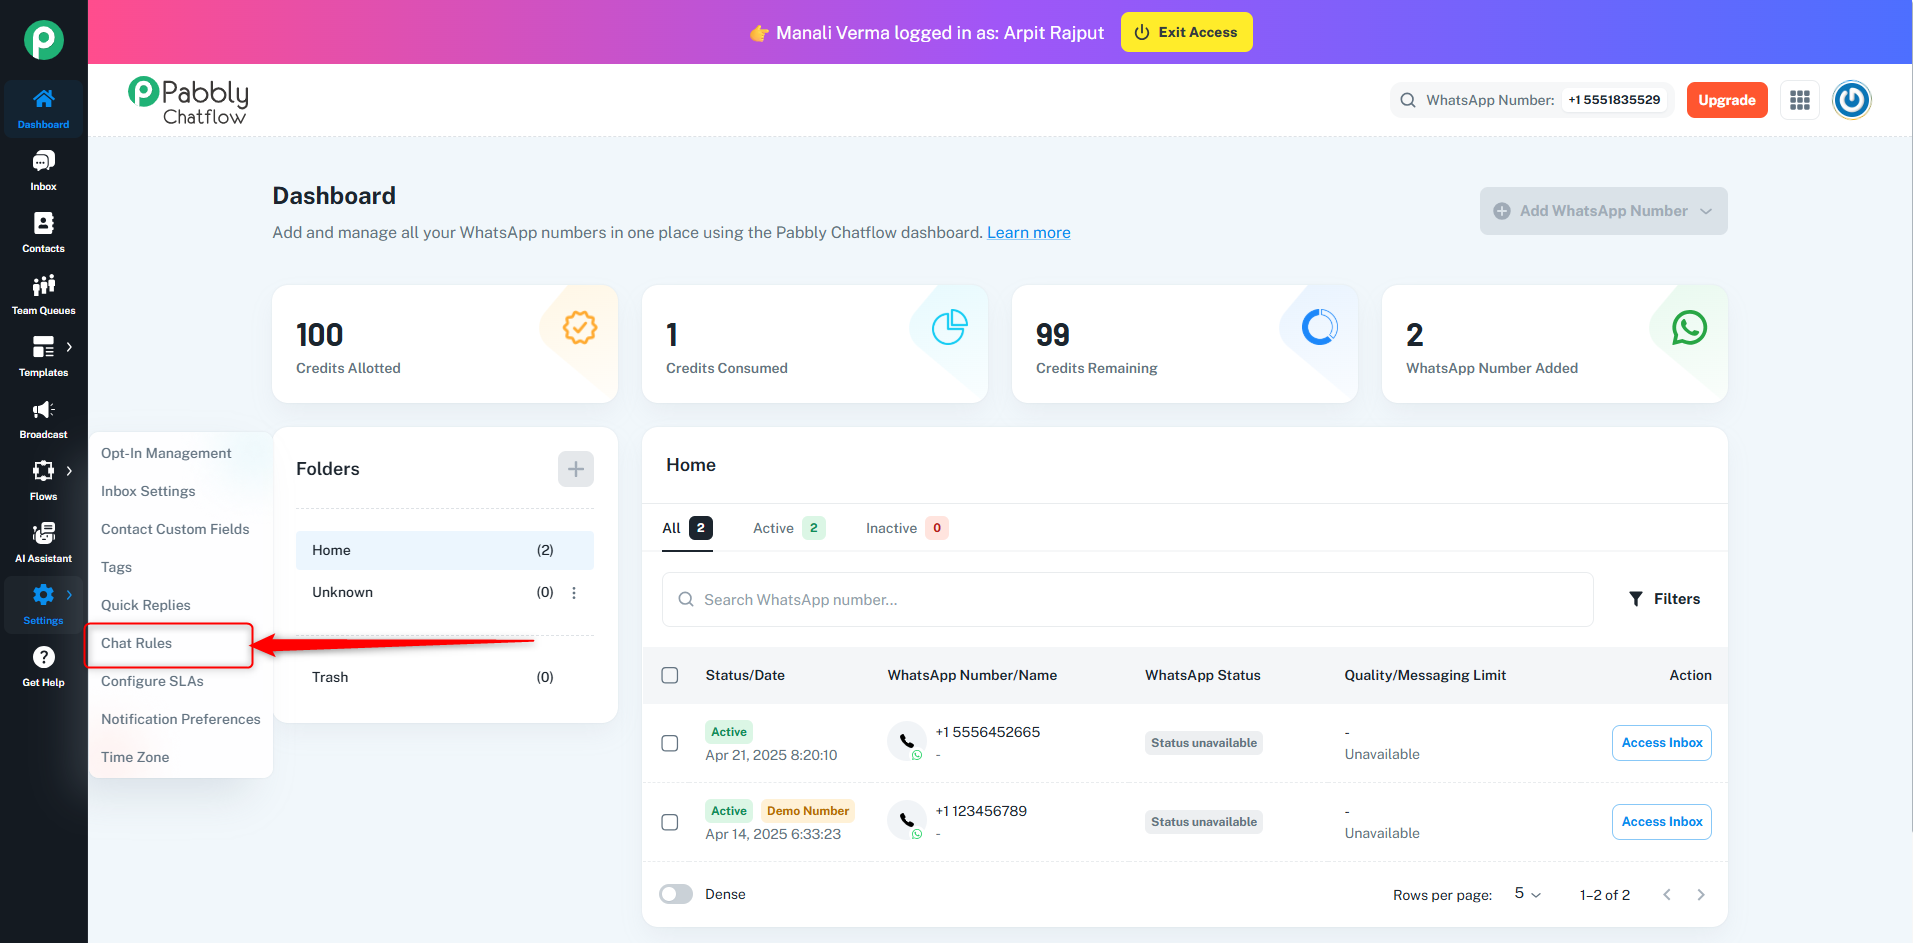The width and height of the screenshot is (1913, 943).
Task: Open the apps grid icon in header
Action: click(x=1800, y=100)
